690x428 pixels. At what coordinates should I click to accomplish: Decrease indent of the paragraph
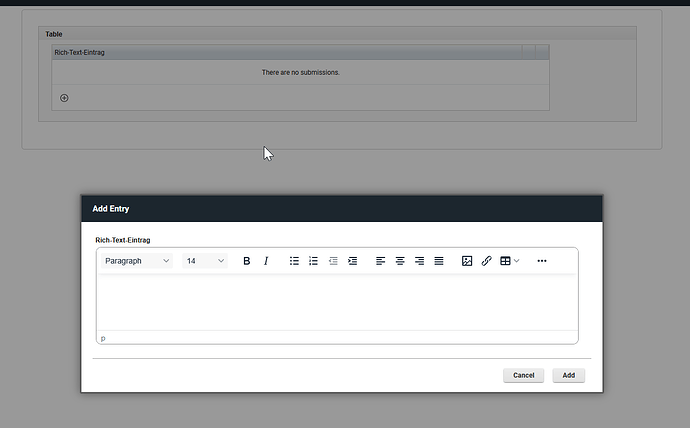pos(333,261)
